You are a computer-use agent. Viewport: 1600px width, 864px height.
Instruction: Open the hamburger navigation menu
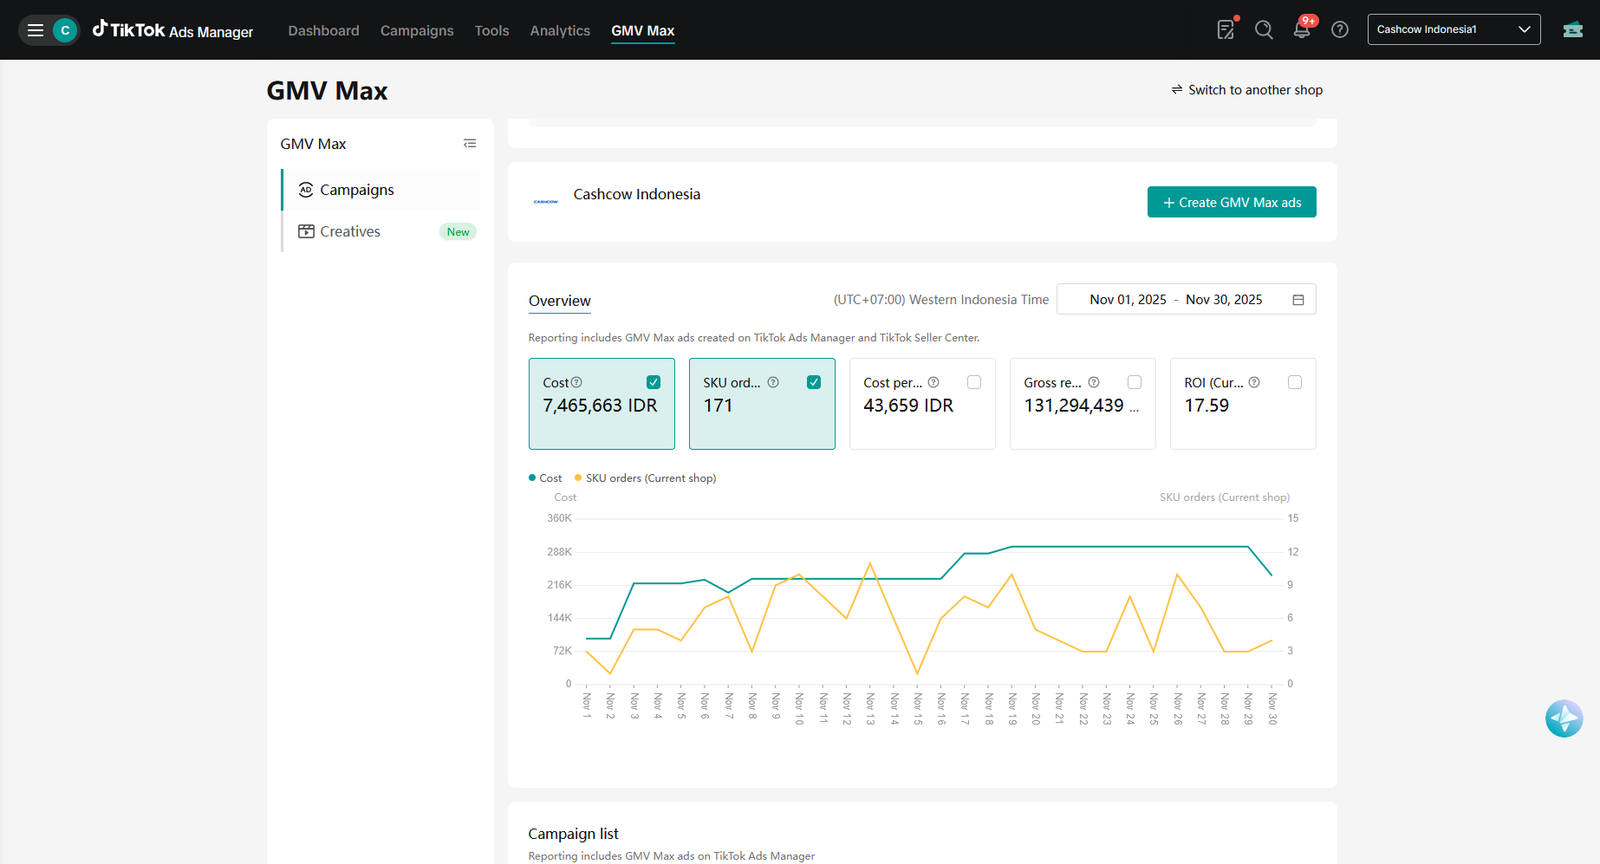tap(35, 30)
